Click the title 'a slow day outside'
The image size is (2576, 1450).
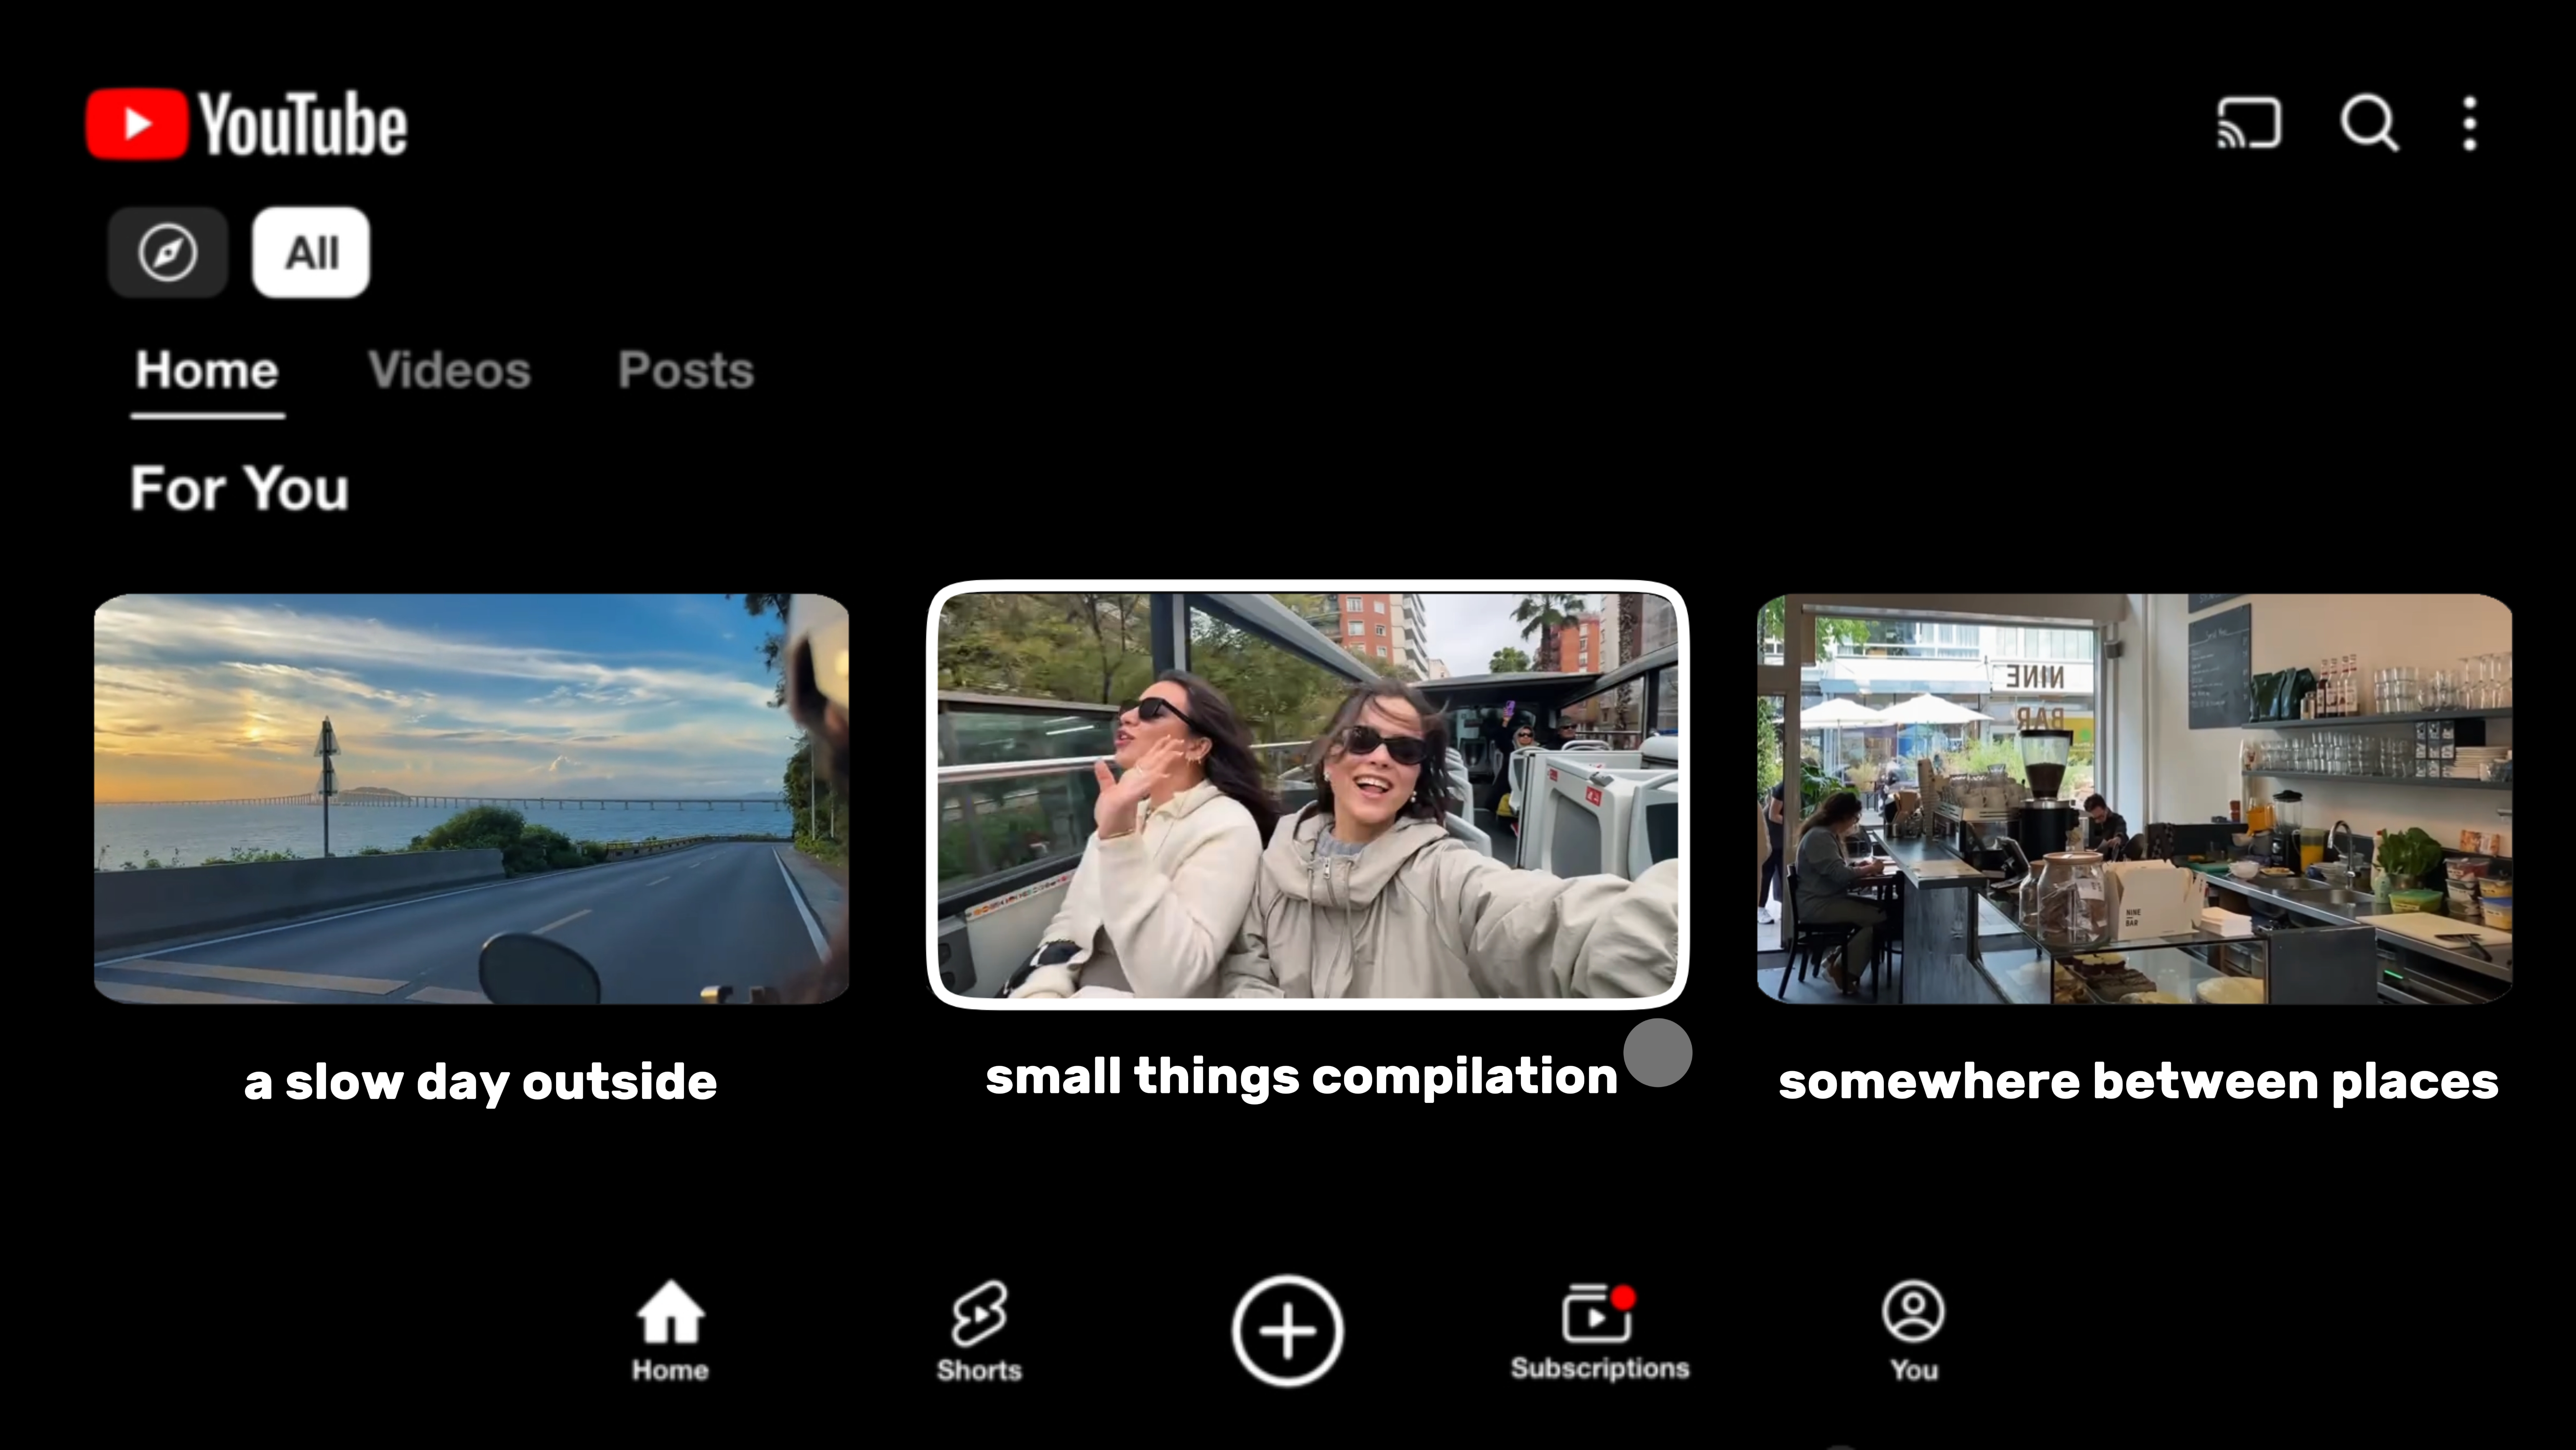point(480,1082)
